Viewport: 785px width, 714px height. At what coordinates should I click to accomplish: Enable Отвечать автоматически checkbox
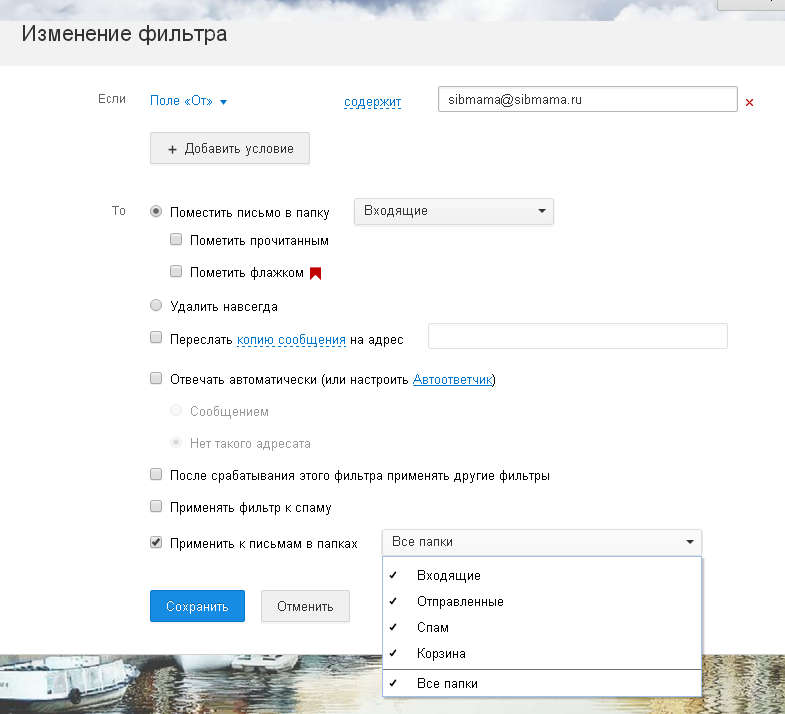[x=156, y=378]
